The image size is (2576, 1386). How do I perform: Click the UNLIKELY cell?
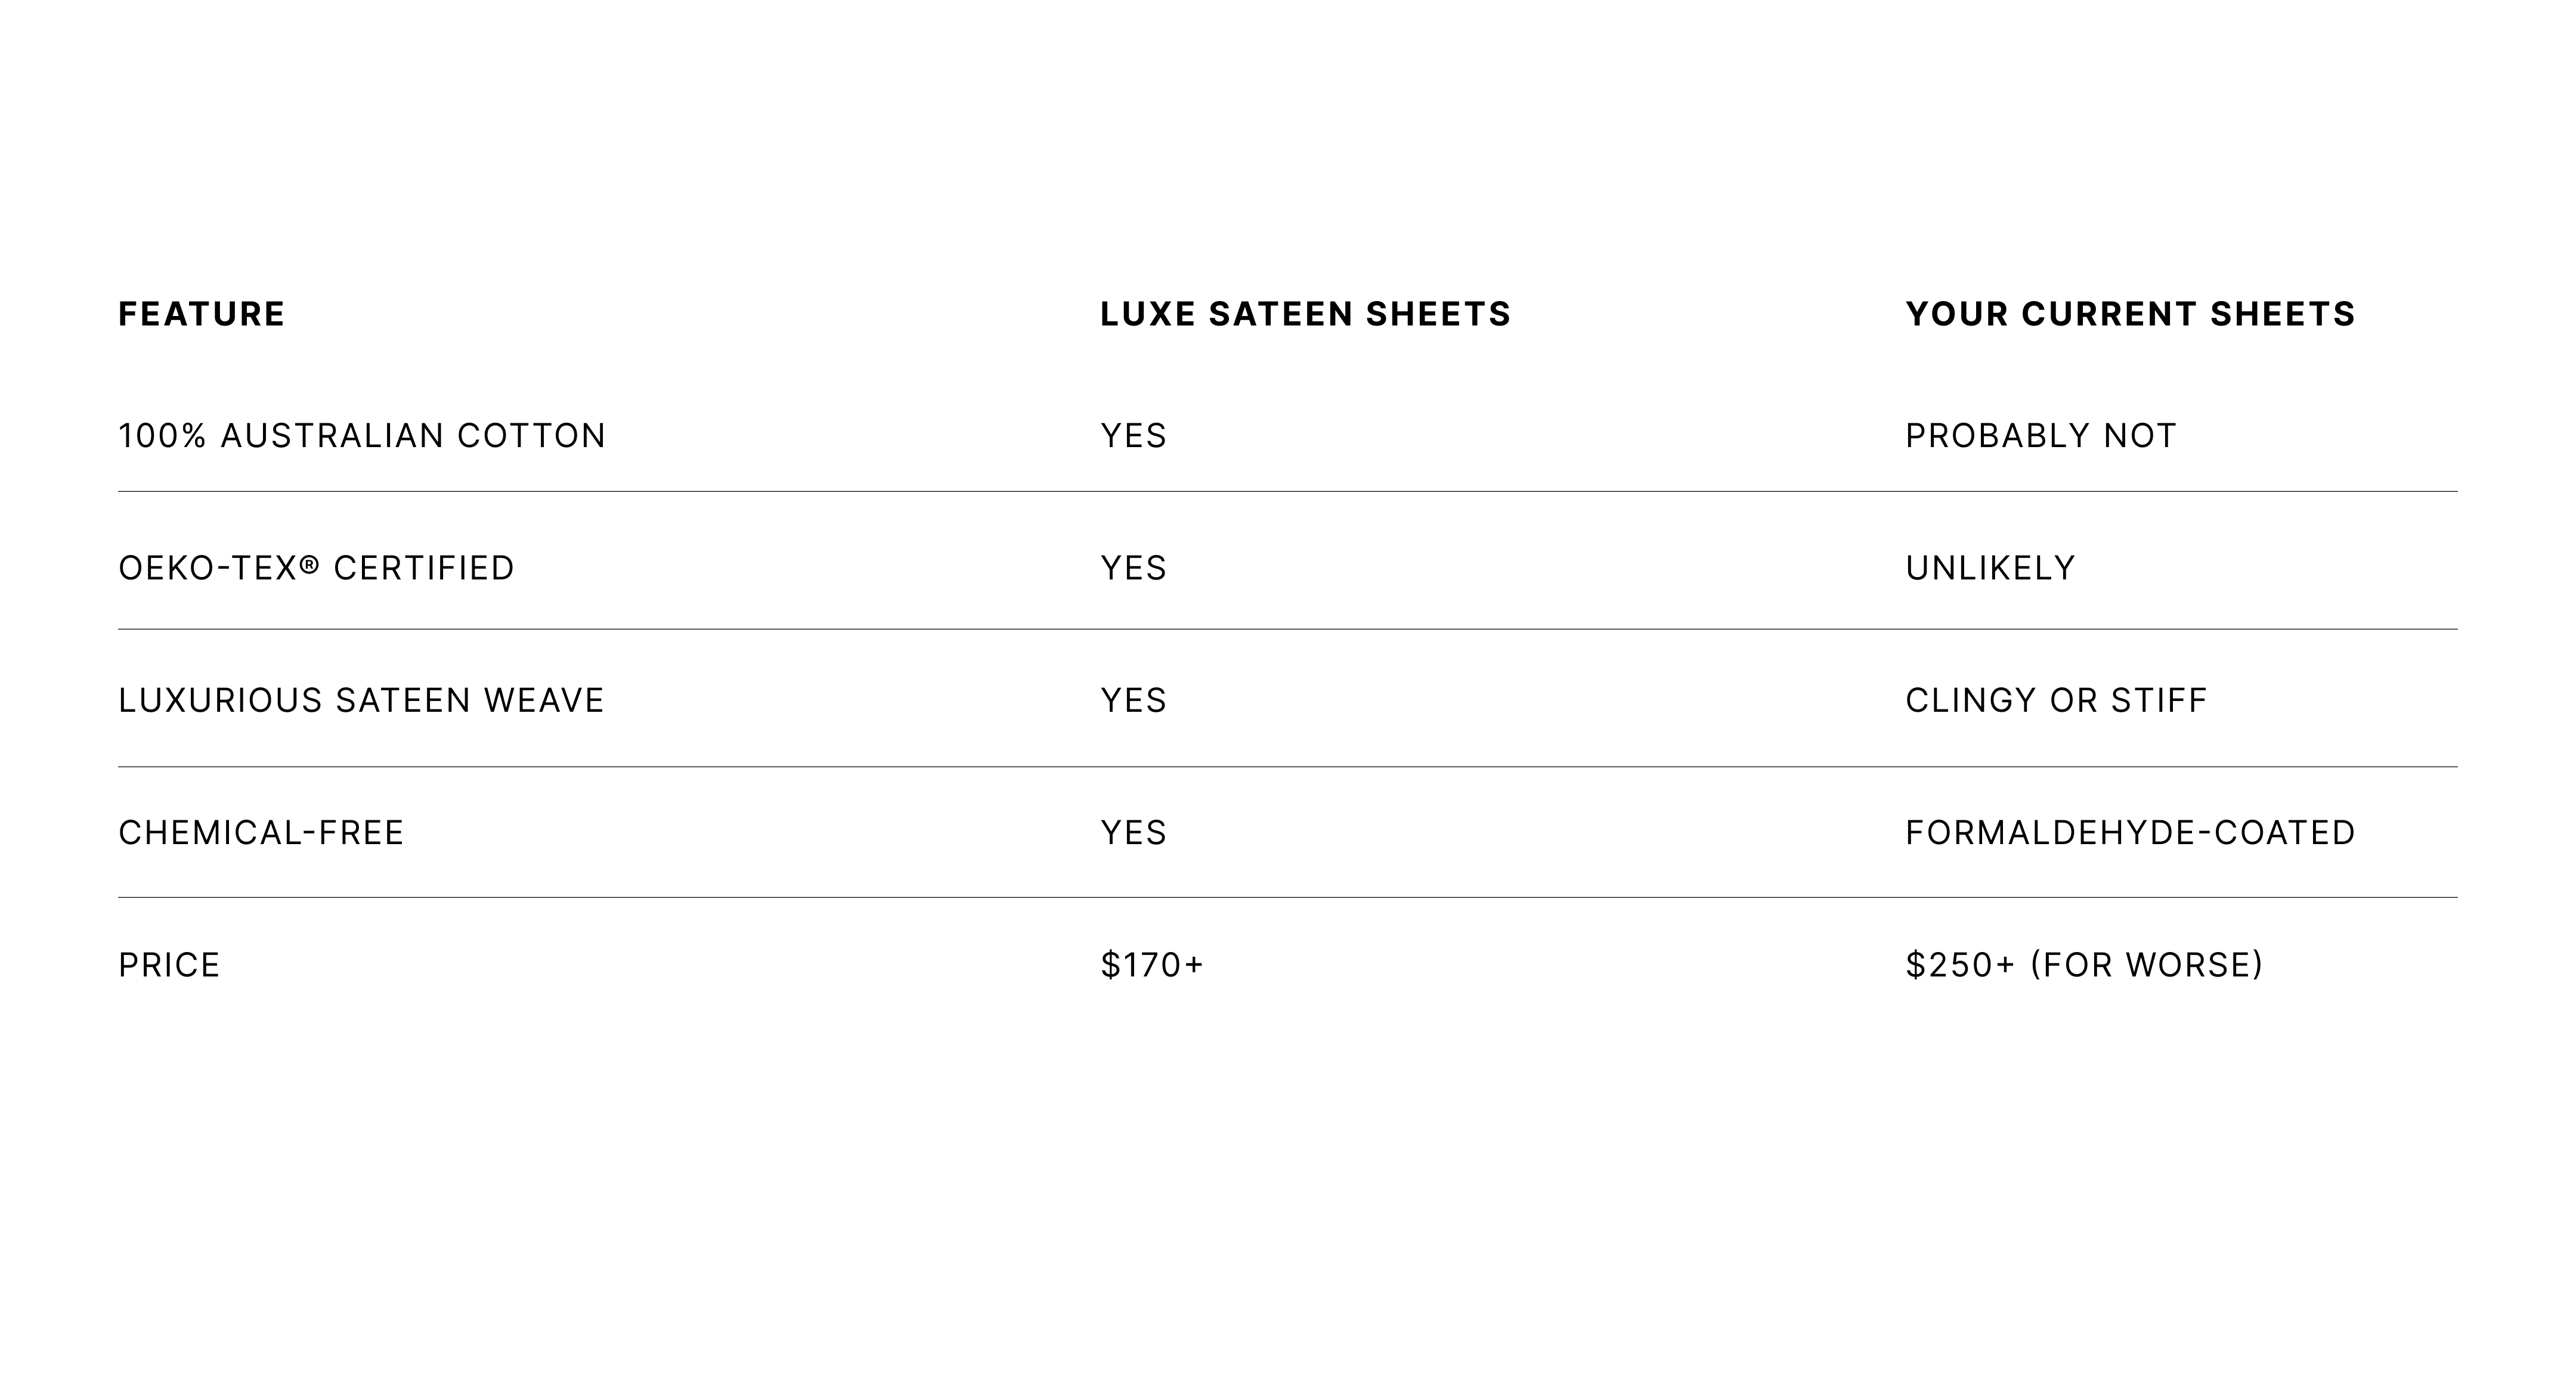(x=1990, y=568)
